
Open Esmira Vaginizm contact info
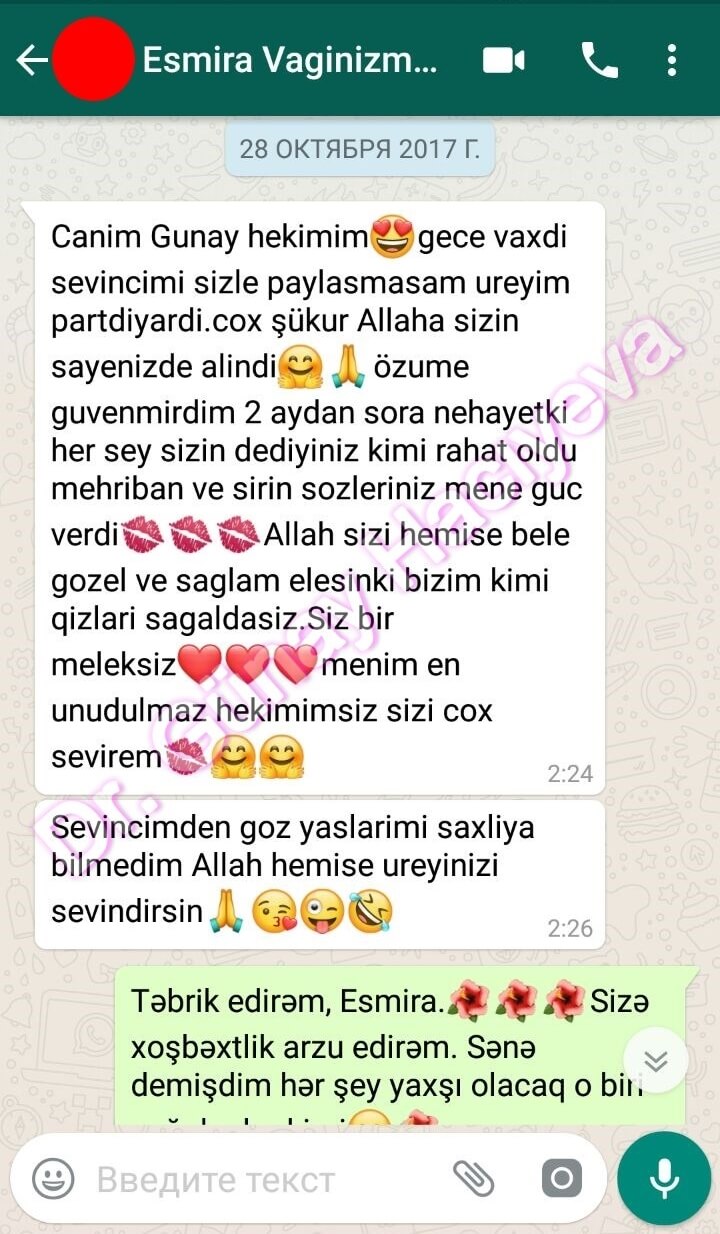coord(290,61)
